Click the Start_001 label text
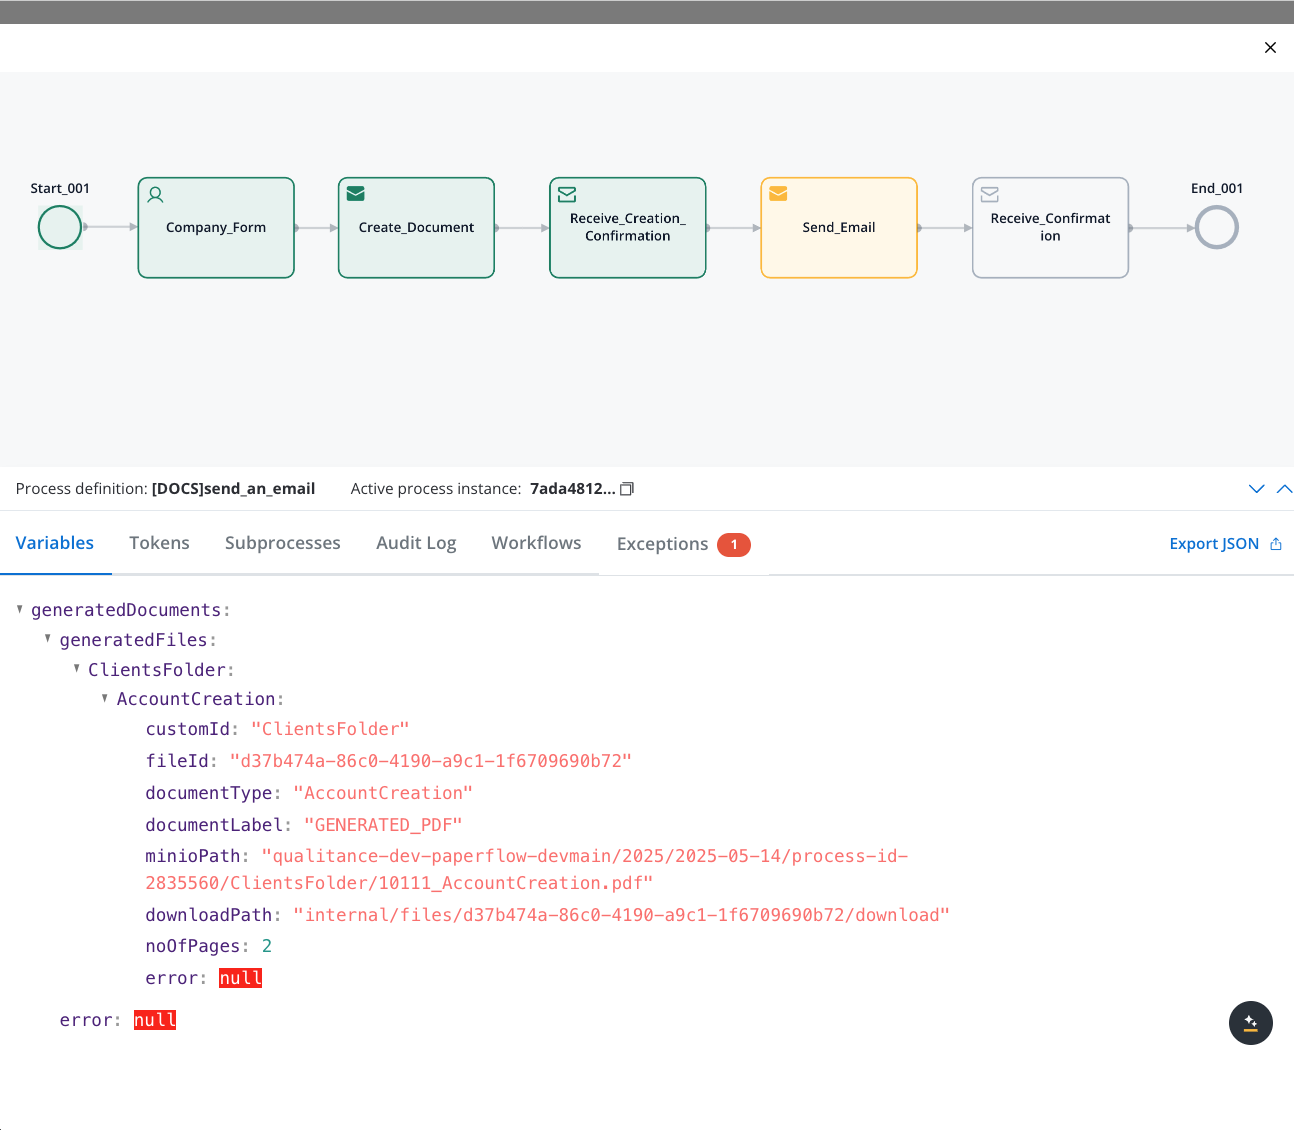The height and width of the screenshot is (1130, 1294). tap(60, 188)
